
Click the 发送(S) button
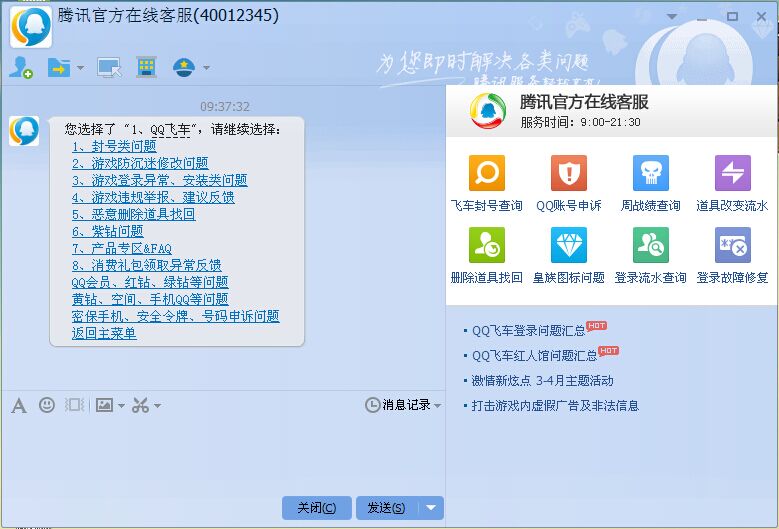(387, 508)
